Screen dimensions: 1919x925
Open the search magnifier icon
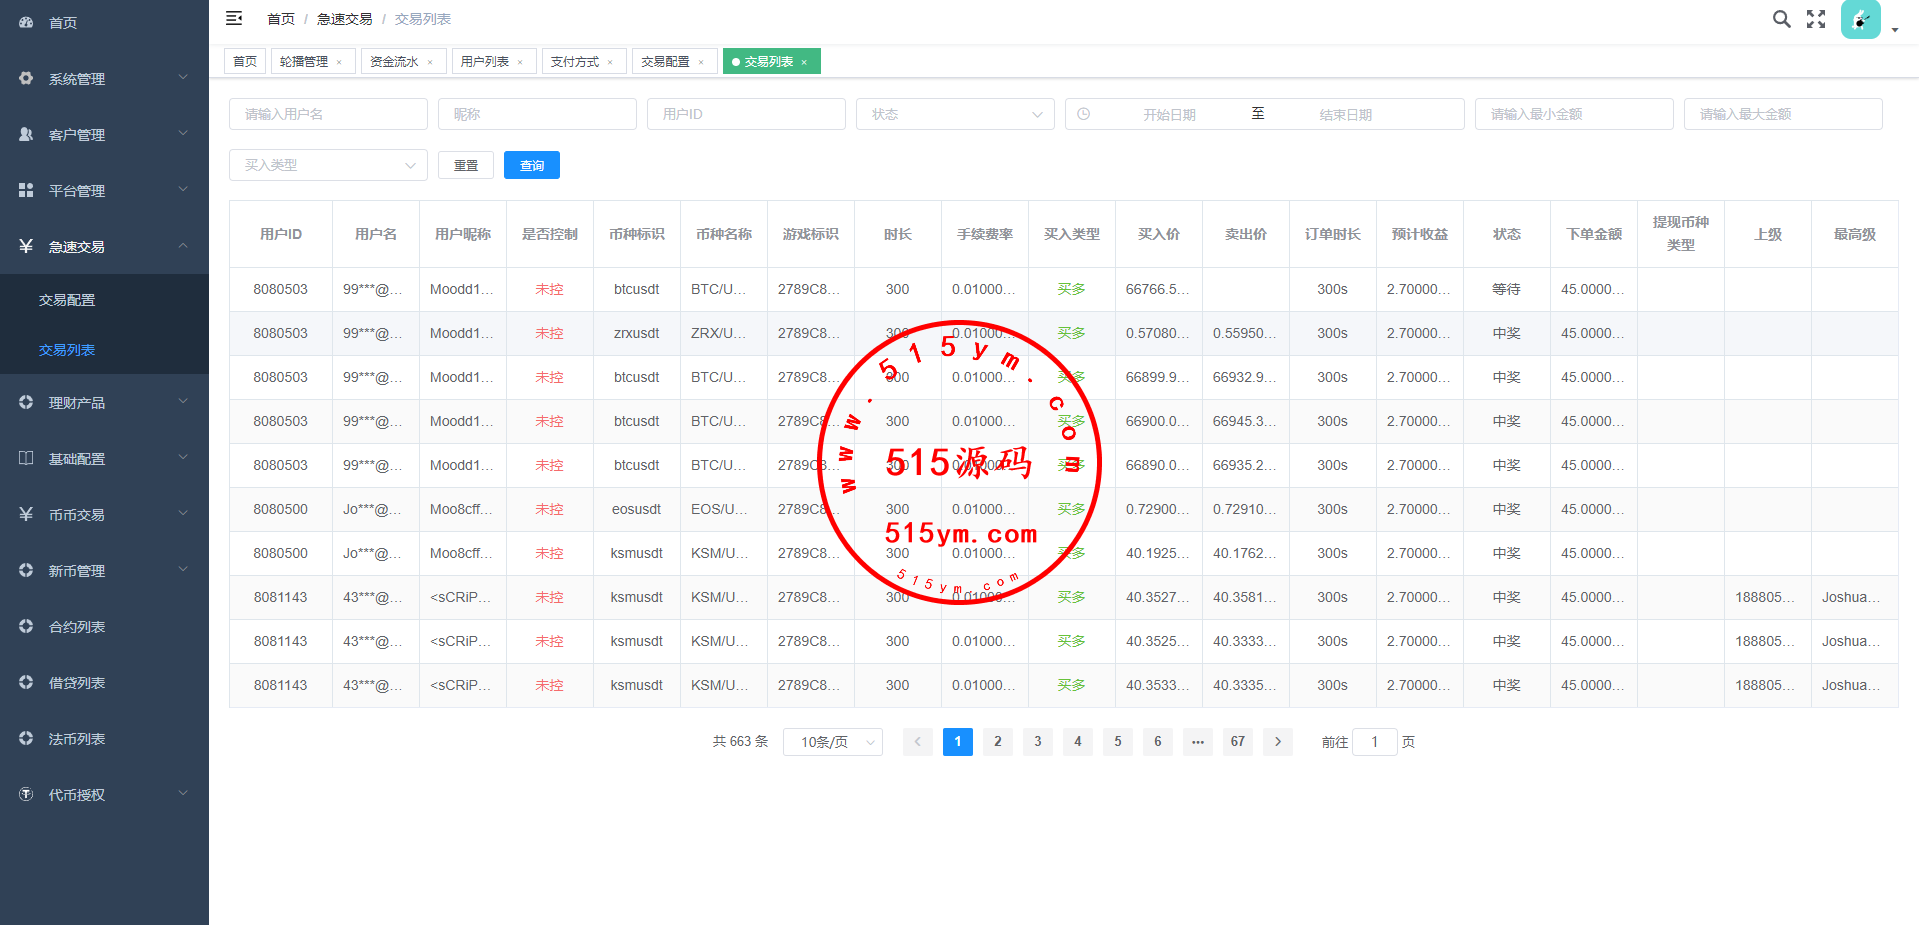tap(1781, 19)
